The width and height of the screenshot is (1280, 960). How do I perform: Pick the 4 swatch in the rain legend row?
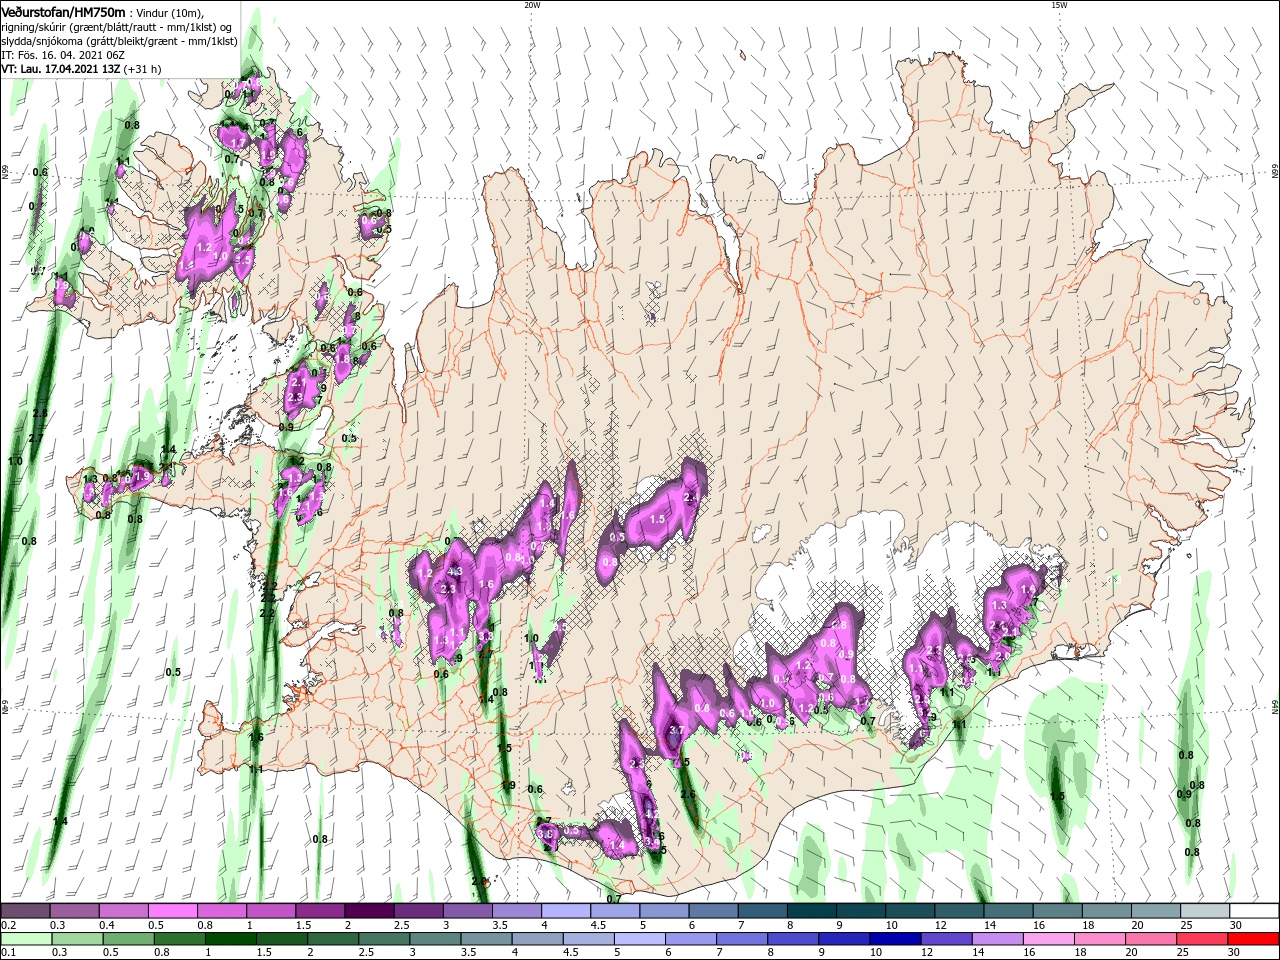click(x=537, y=939)
